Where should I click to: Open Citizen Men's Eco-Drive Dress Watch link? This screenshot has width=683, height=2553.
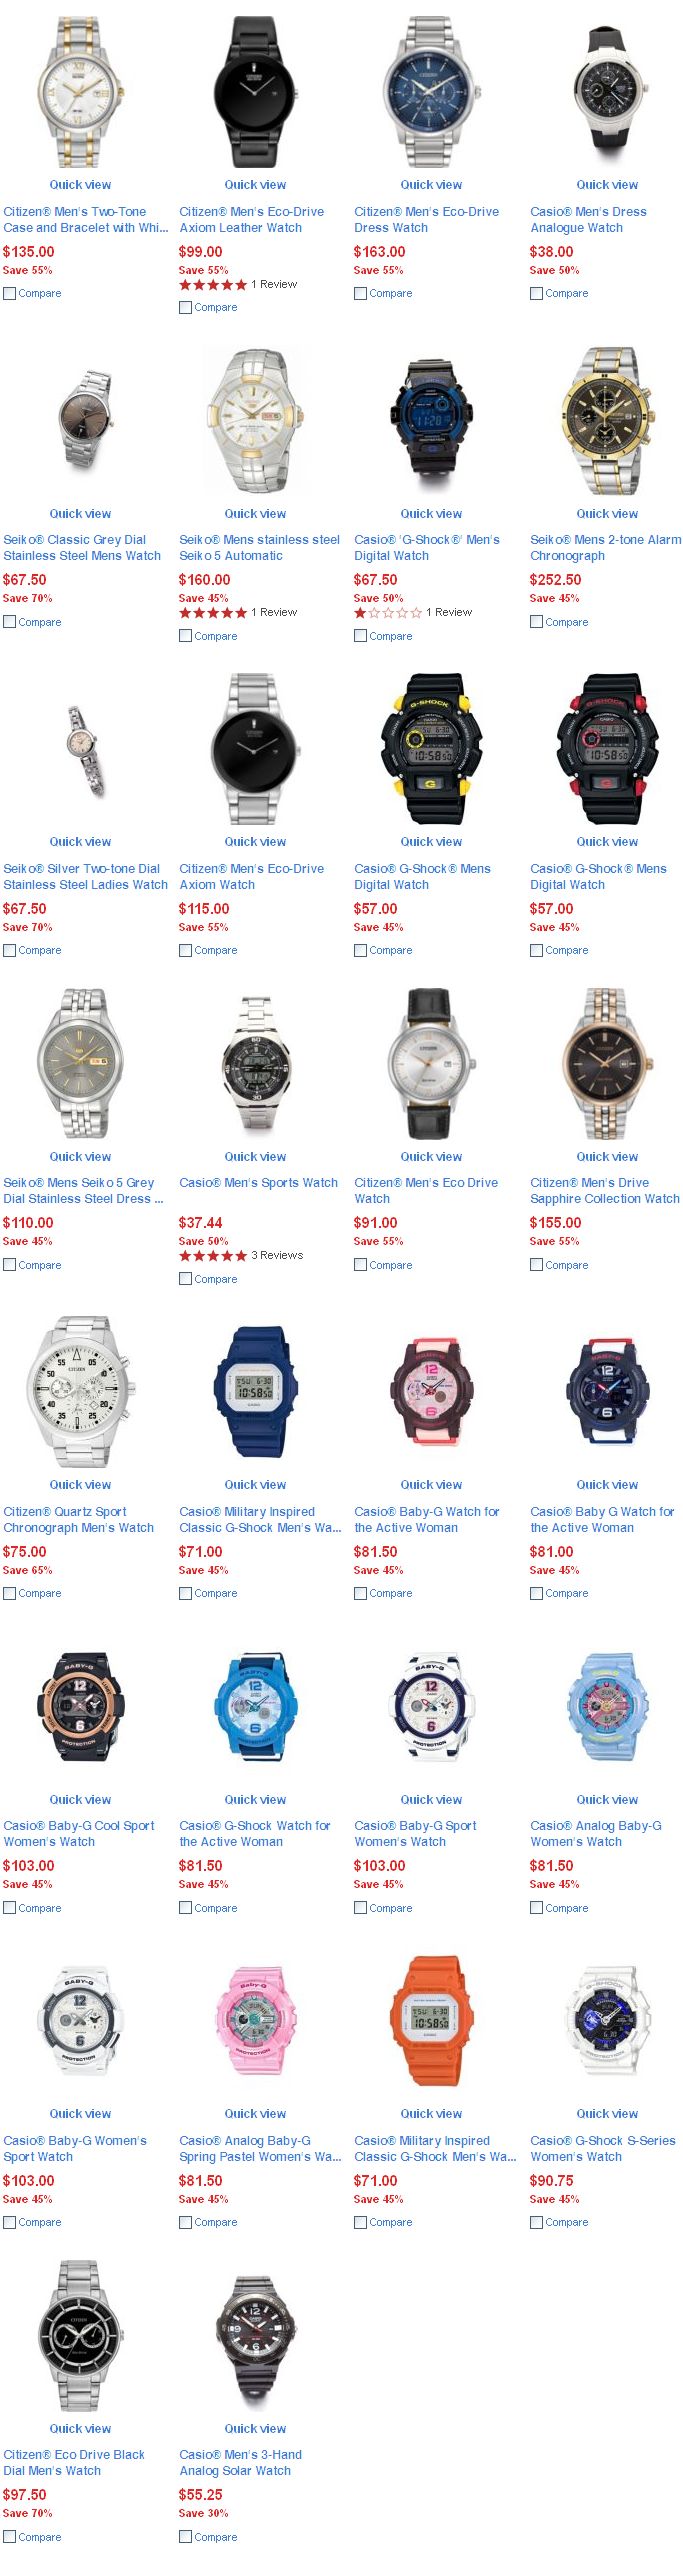pyautogui.click(x=427, y=220)
